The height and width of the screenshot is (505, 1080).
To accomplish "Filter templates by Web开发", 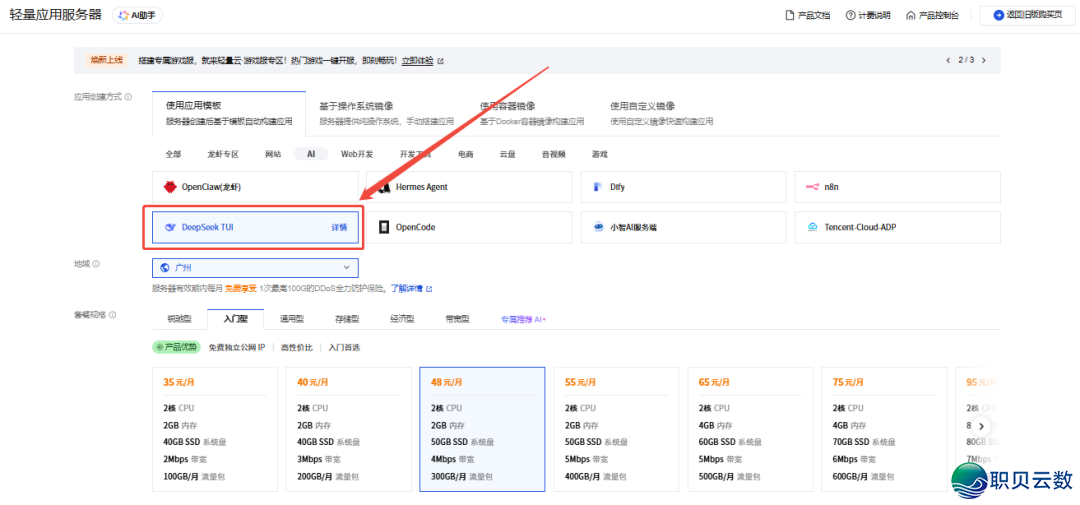I will 357,154.
